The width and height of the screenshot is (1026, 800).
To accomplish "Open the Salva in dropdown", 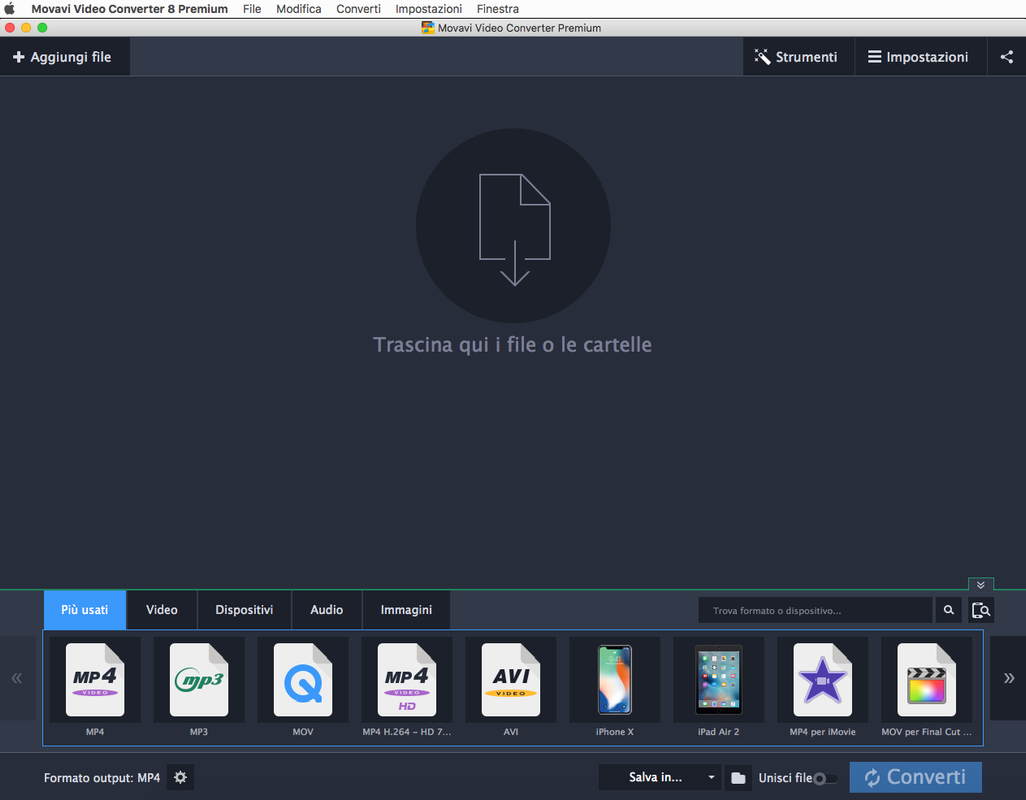I will [x=660, y=777].
